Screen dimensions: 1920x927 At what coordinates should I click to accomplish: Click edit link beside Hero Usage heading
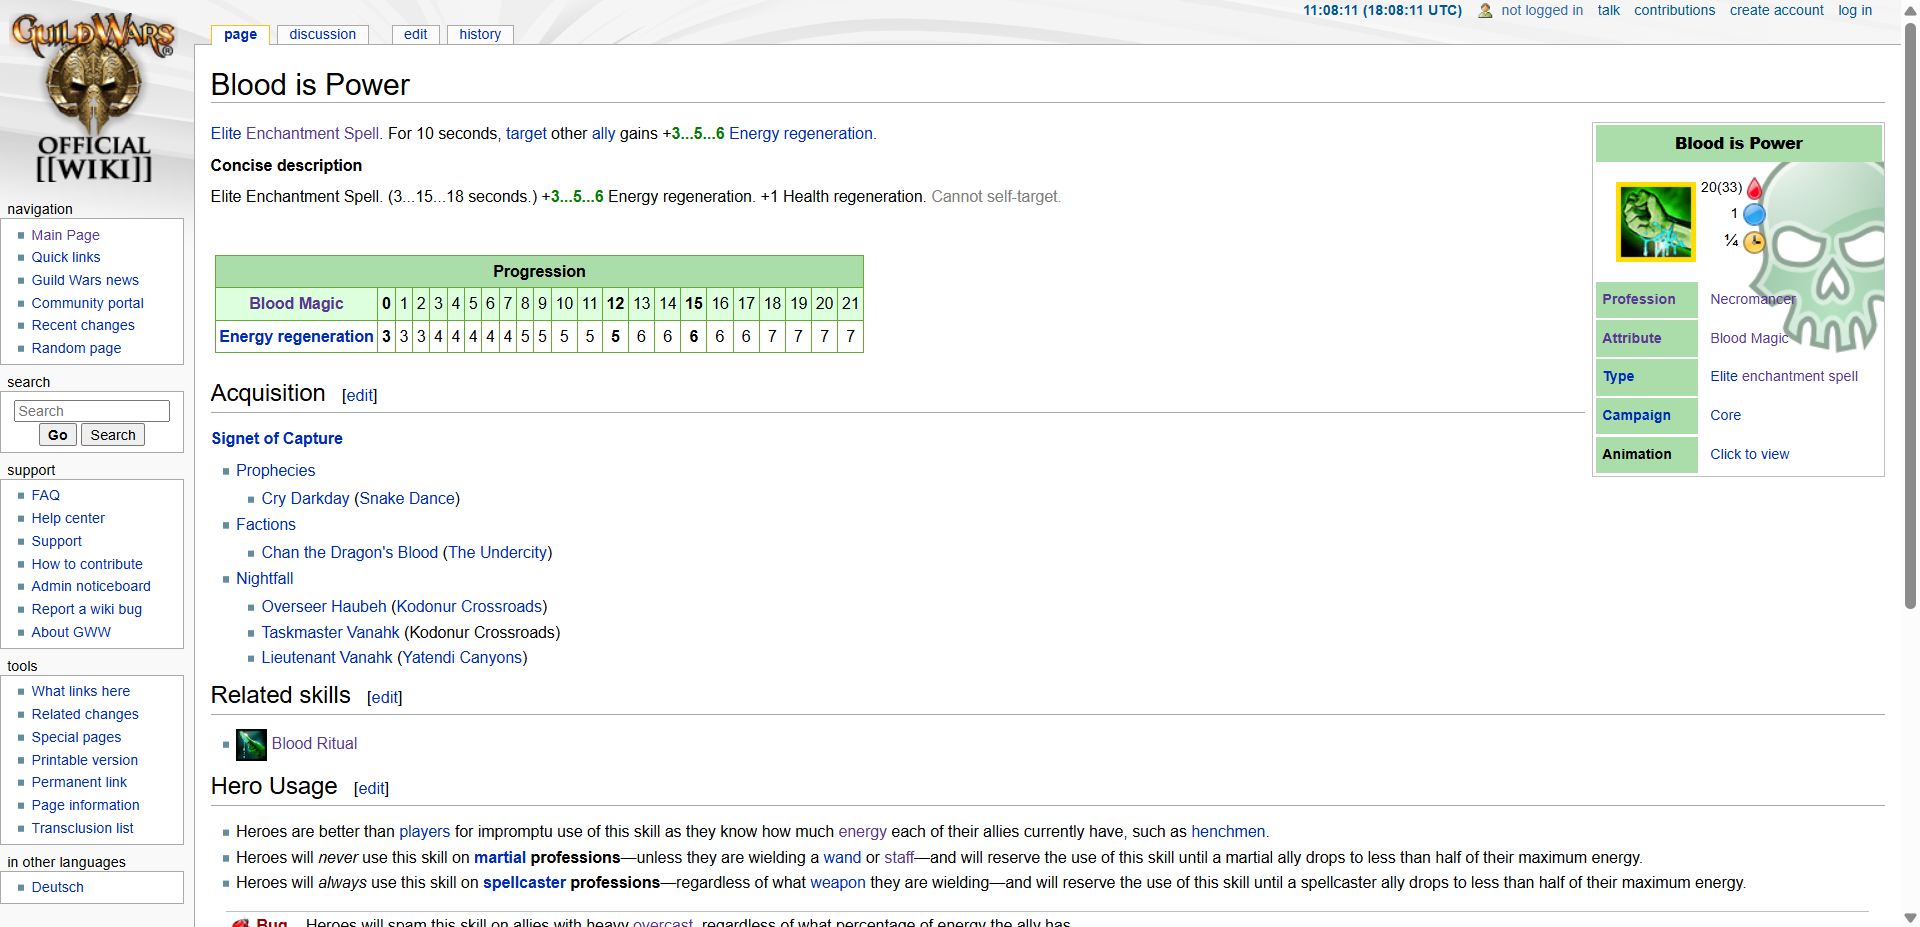coord(372,789)
